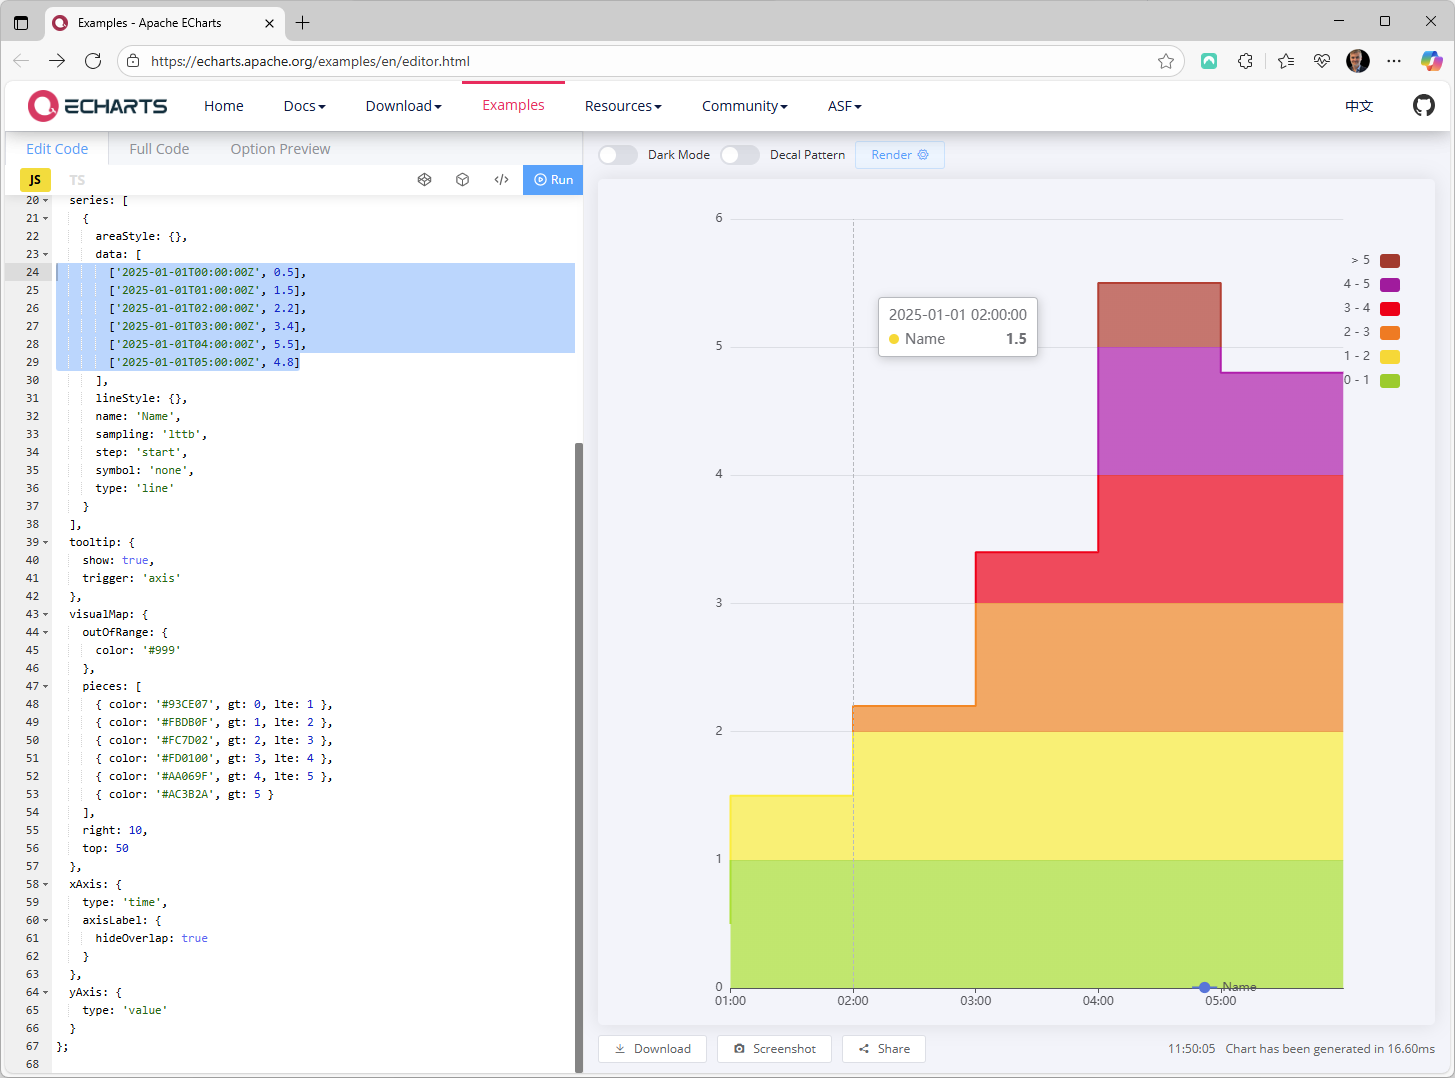Switch code language to TS
Screen dimensions: 1455x1078
pyautogui.click(x=77, y=180)
